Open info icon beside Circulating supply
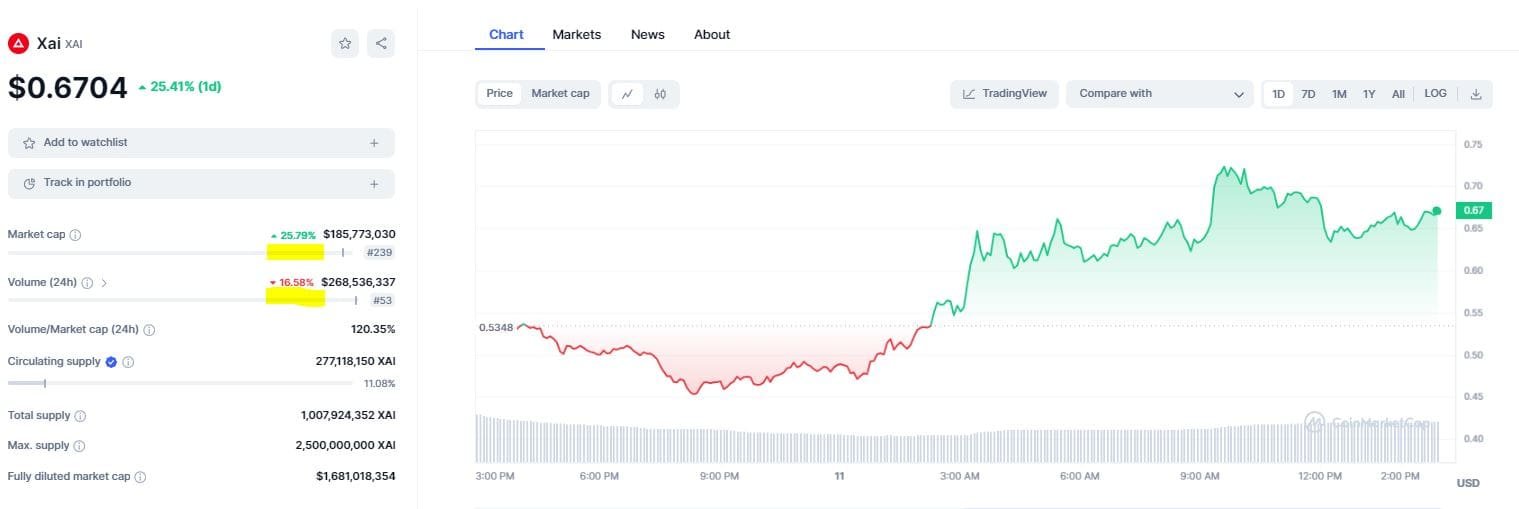 tap(128, 362)
